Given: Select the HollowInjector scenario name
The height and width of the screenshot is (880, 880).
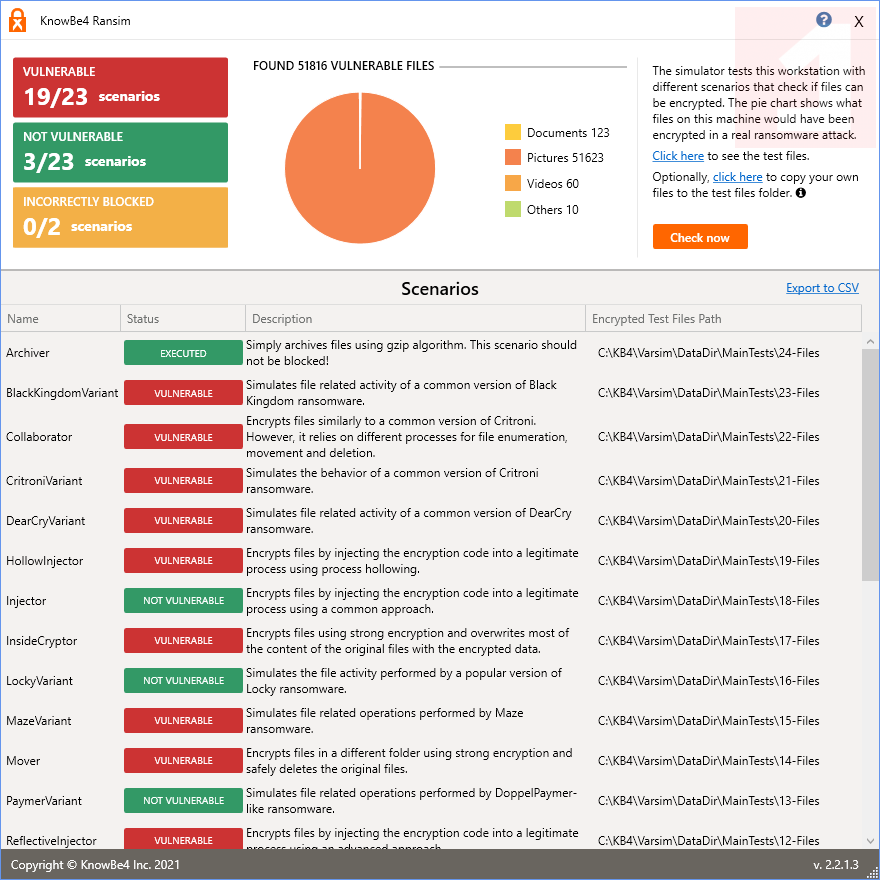Looking at the screenshot, I should coord(44,561).
